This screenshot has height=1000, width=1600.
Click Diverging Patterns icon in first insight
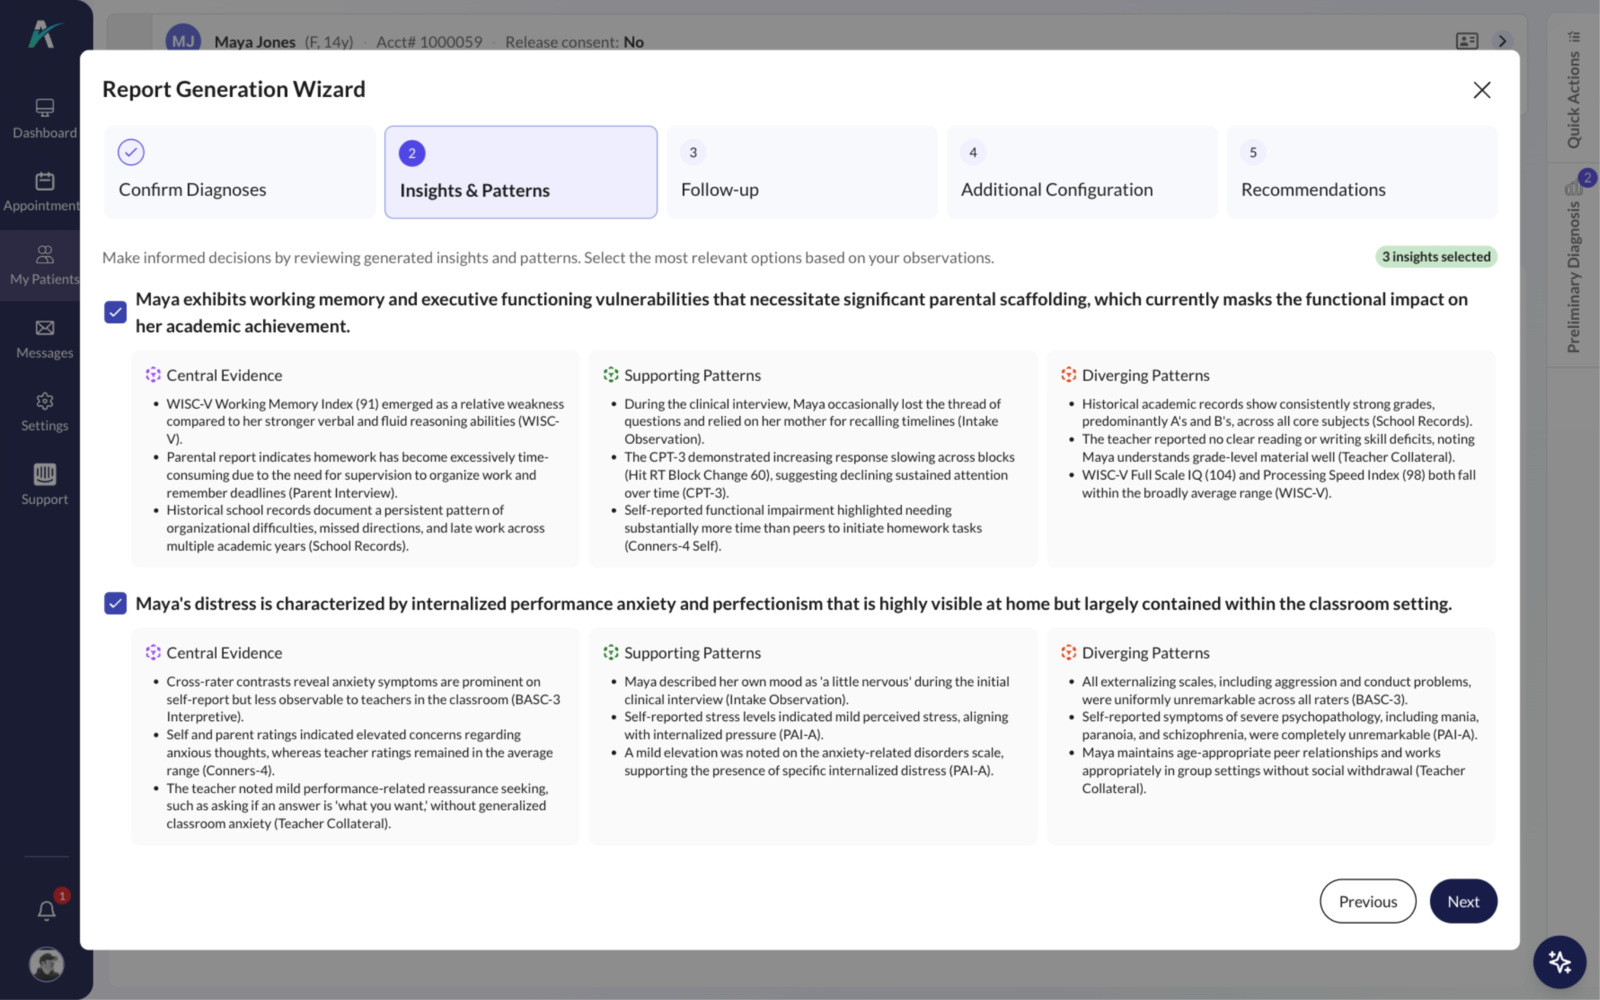[1069, 375]
